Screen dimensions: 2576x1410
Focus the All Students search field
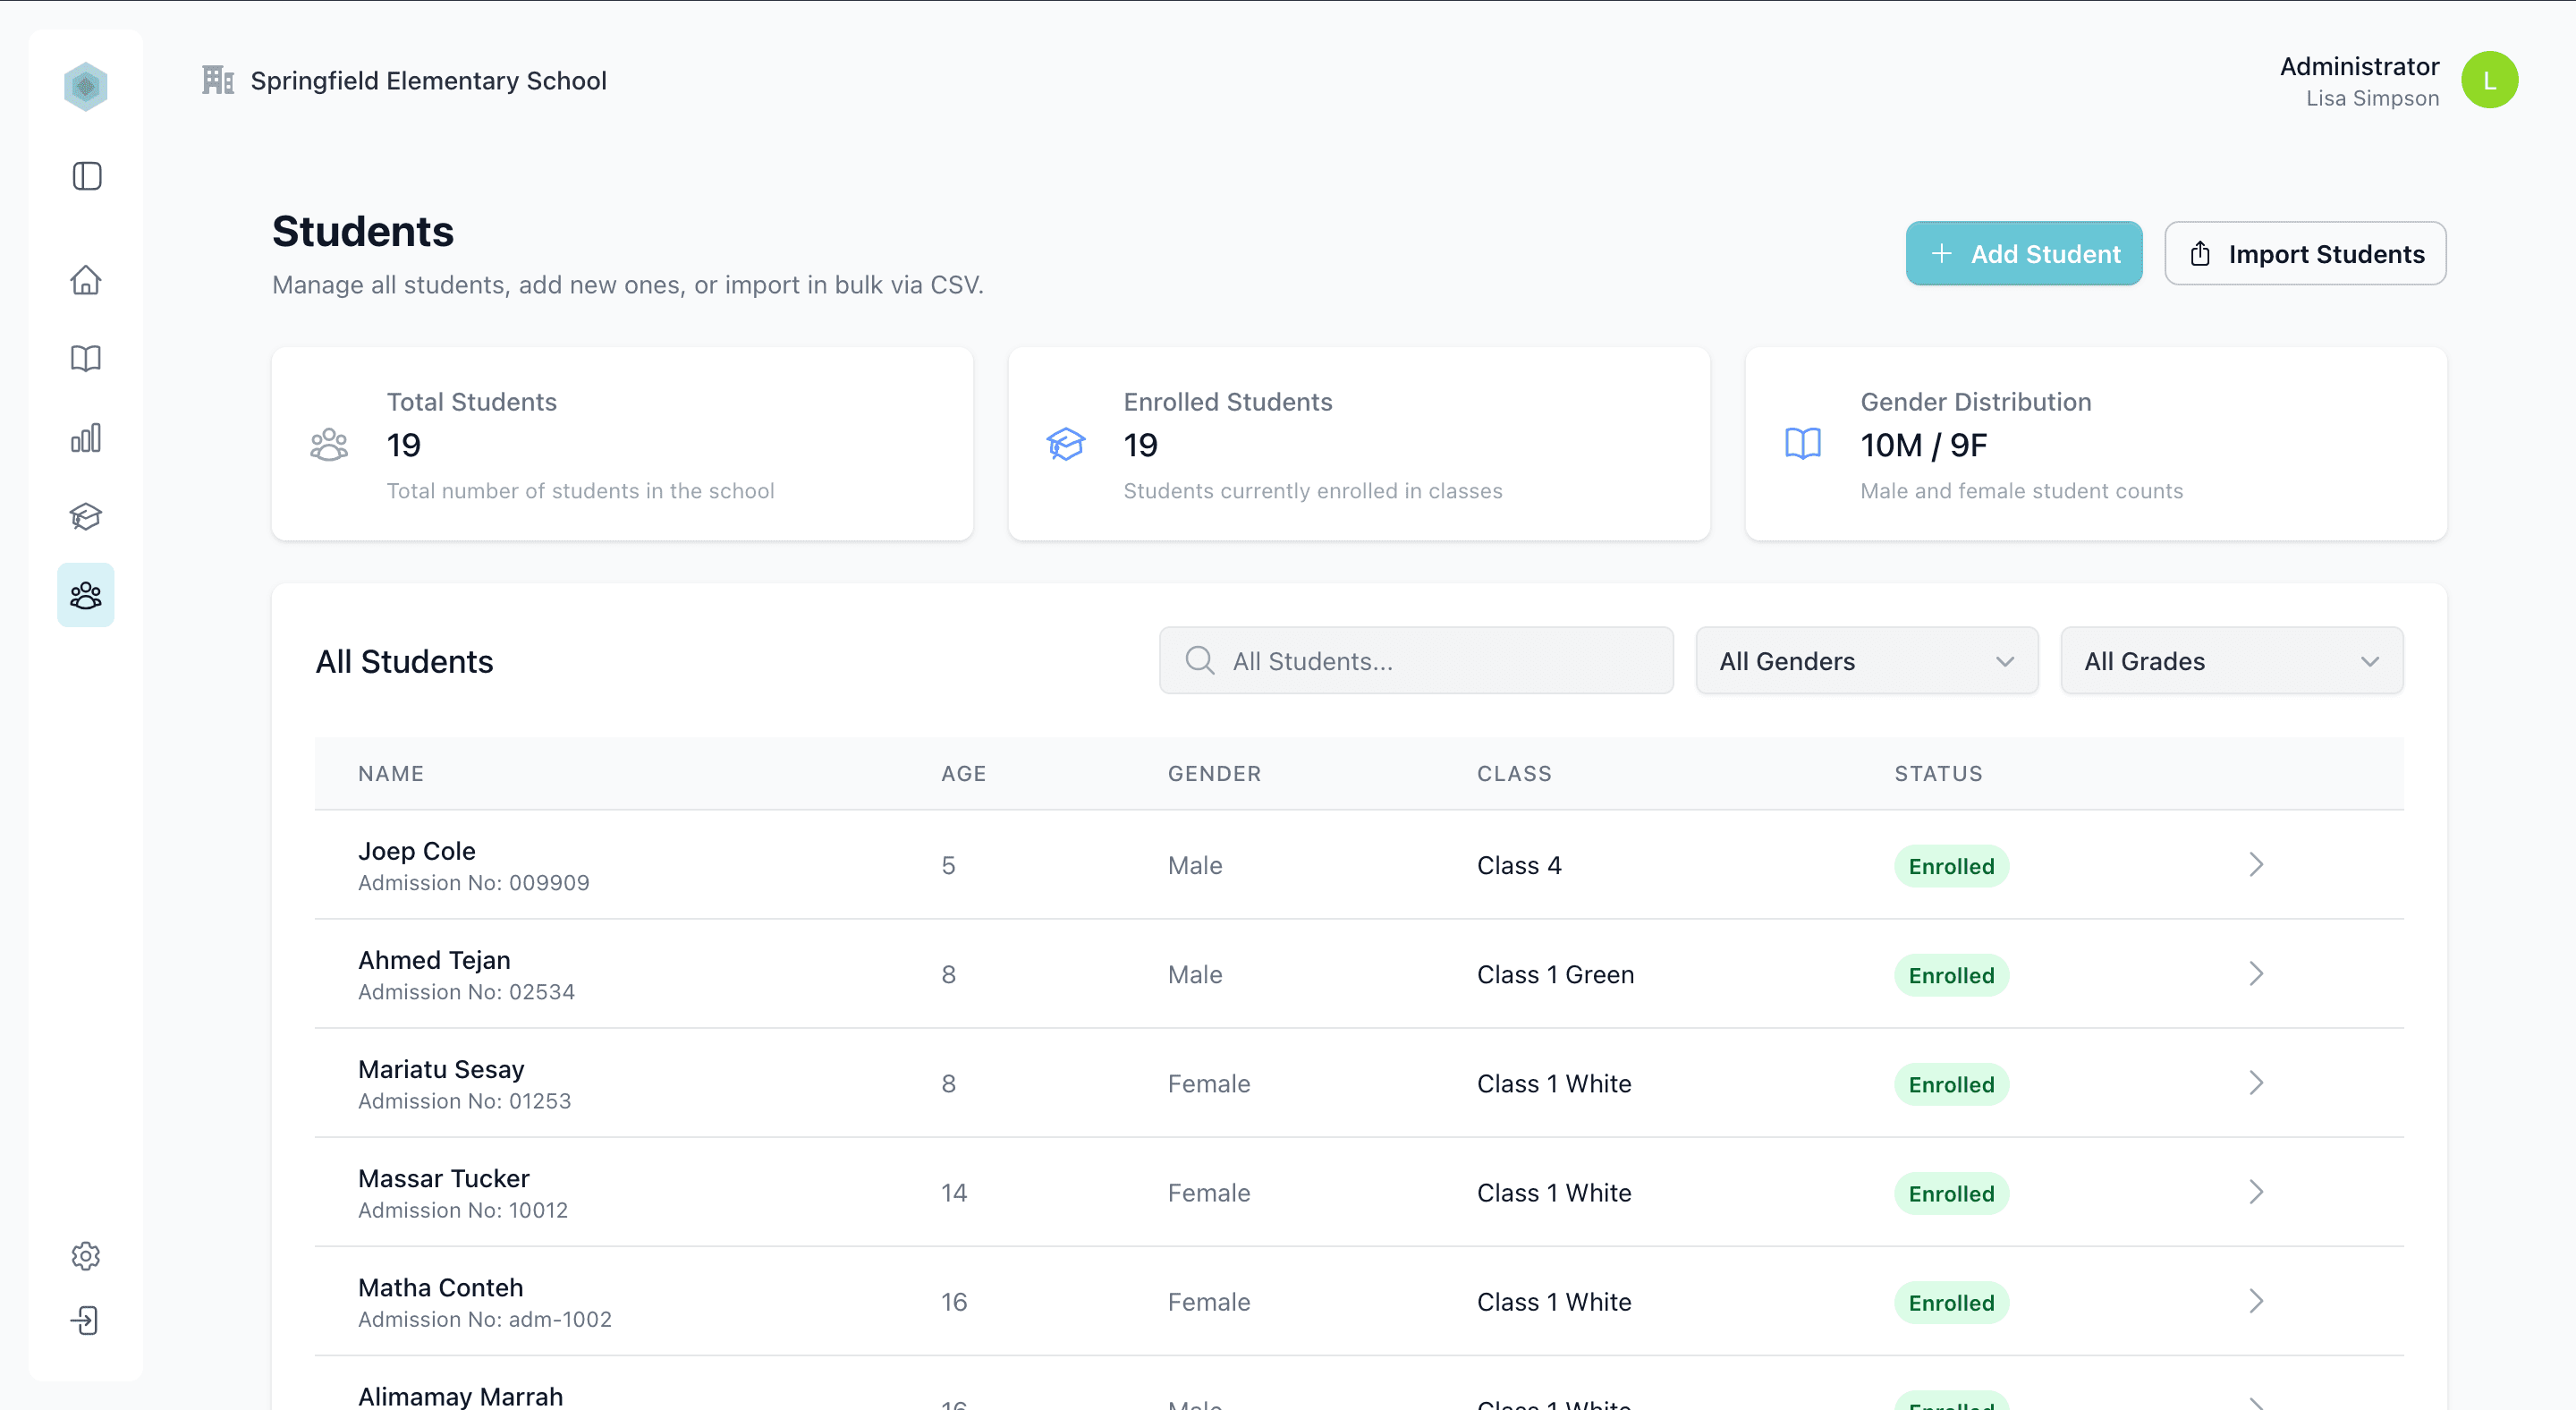[x=1416, y=661]
